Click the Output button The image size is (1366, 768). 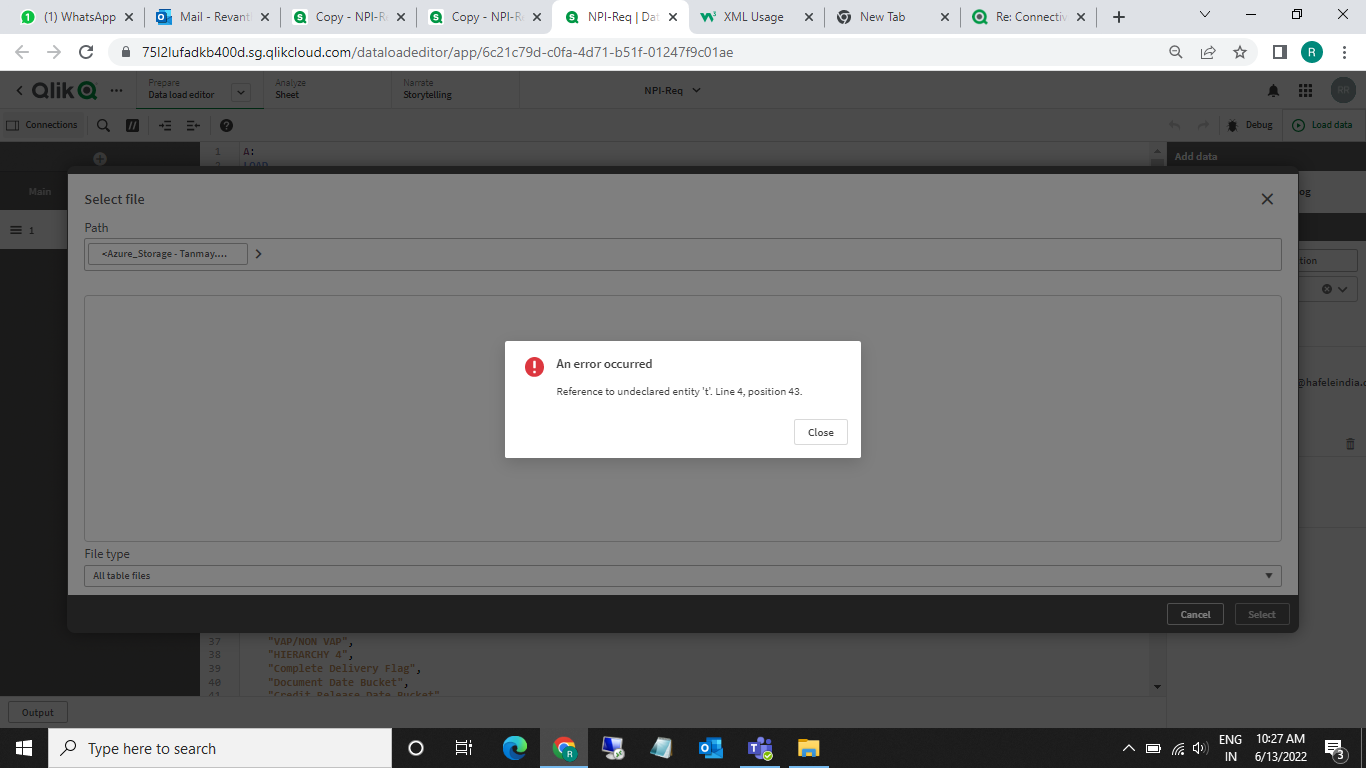coord(38,712)
